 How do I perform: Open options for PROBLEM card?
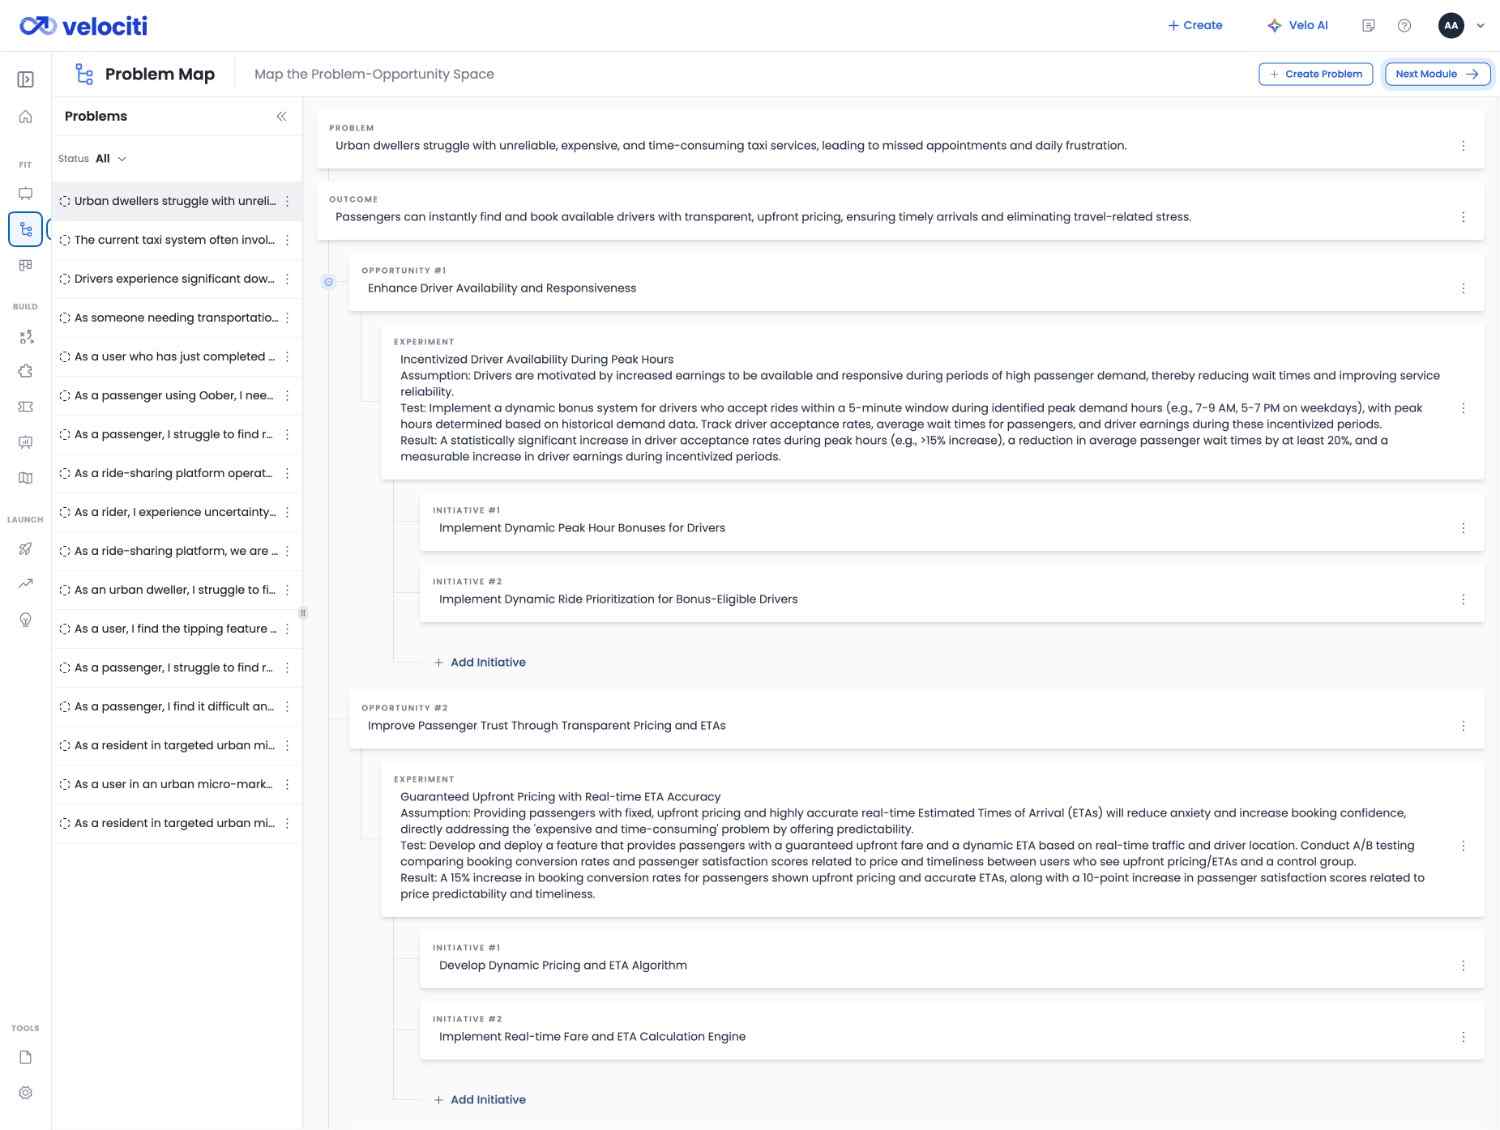1463,146
